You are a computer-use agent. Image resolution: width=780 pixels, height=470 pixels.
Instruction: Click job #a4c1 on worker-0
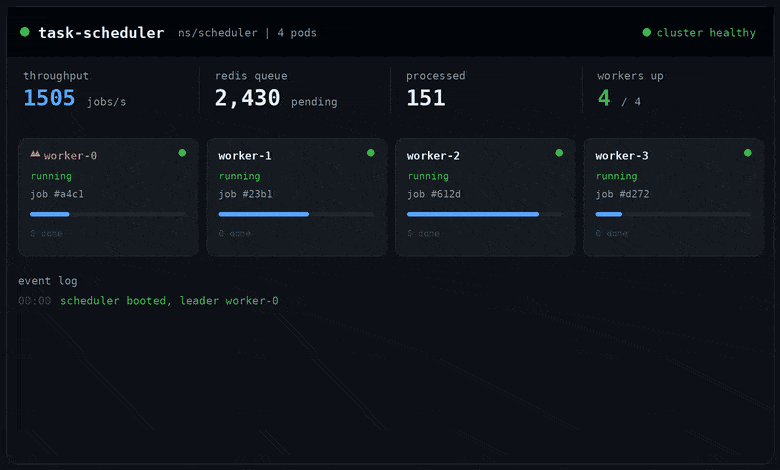tap(57, 194)
